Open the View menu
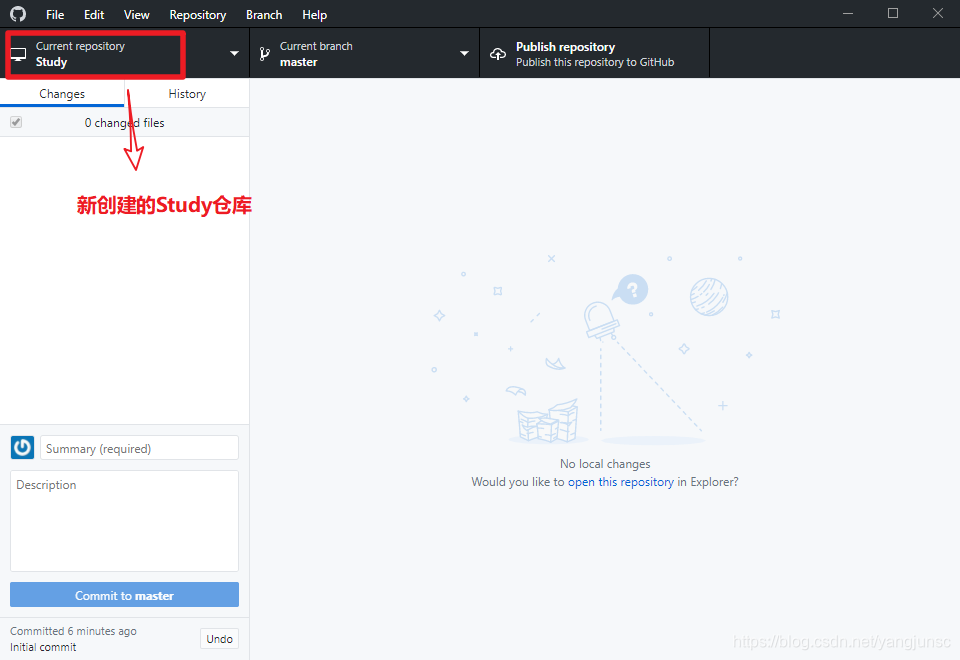 tap(137, 15)
